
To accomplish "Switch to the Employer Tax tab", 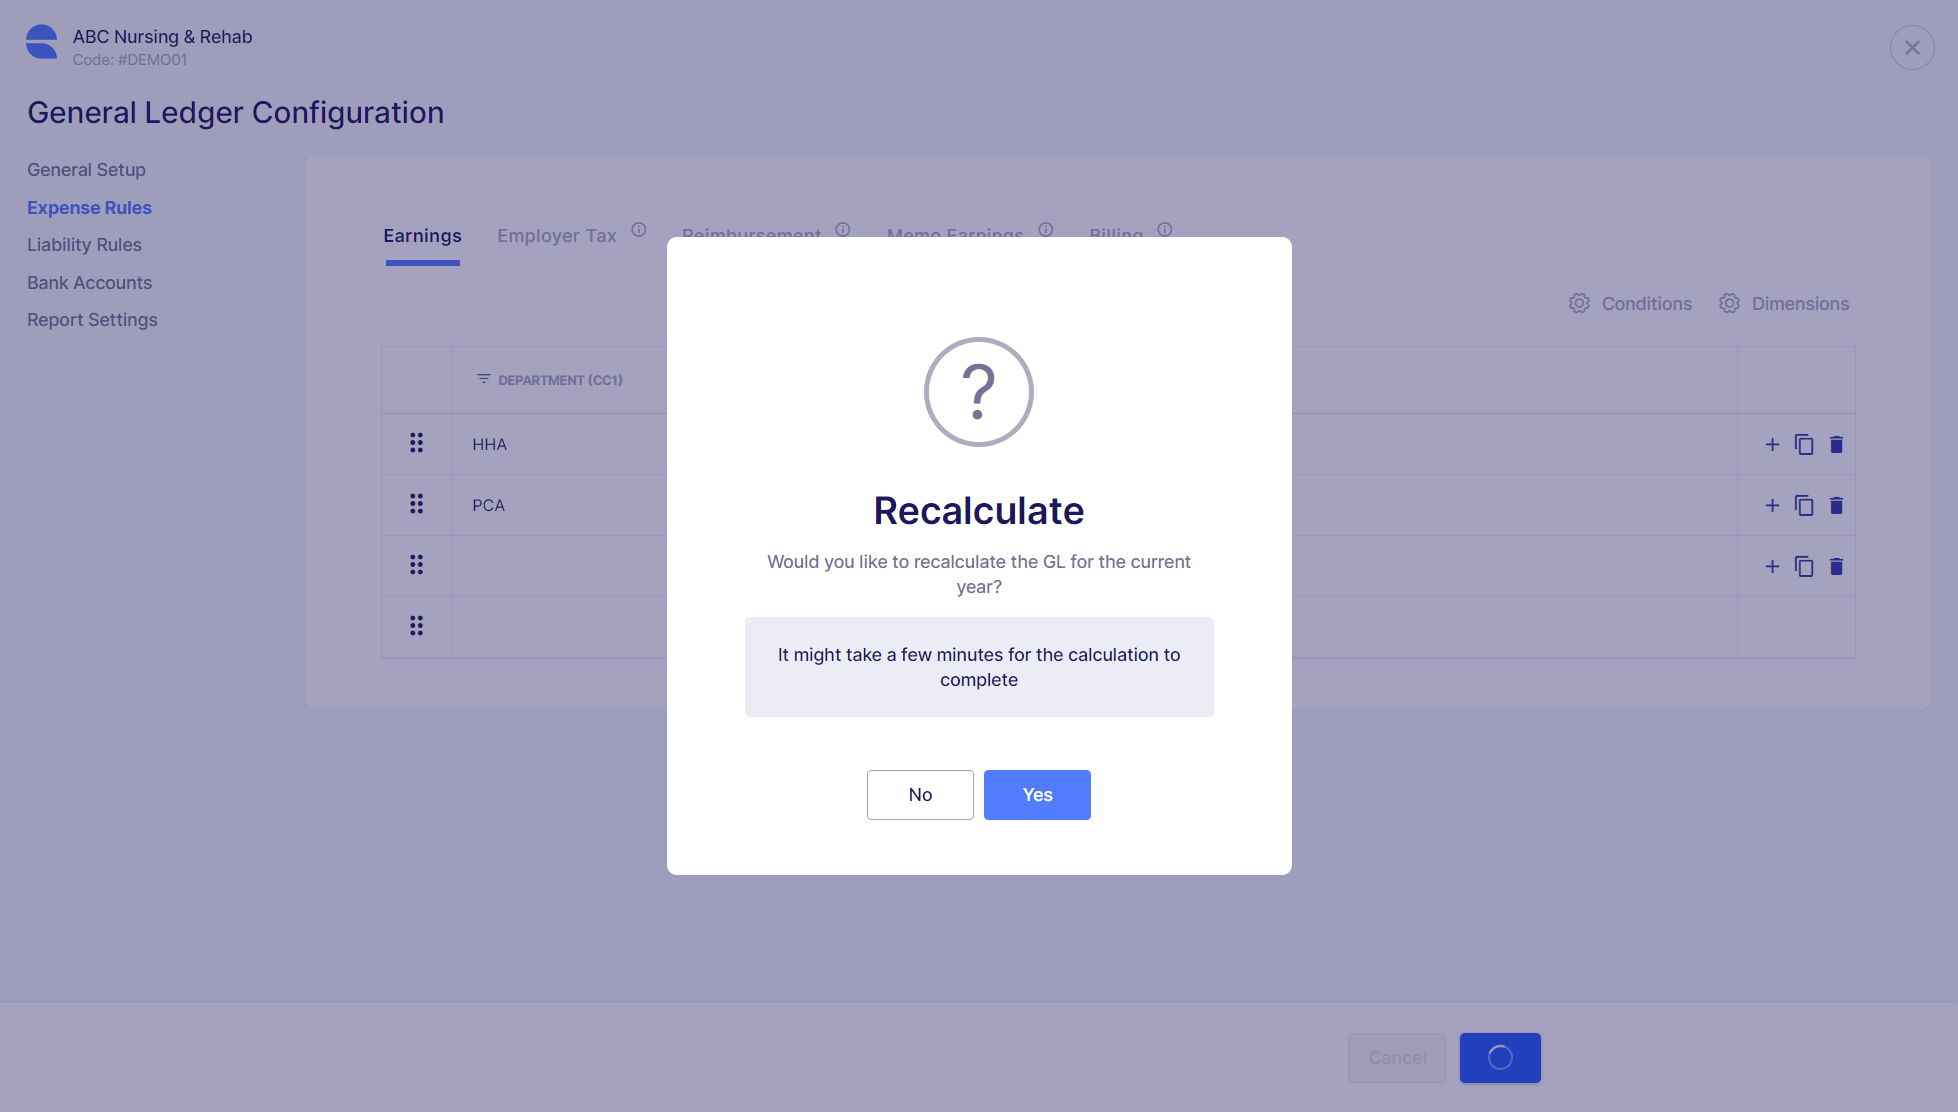I will (557, 236).
